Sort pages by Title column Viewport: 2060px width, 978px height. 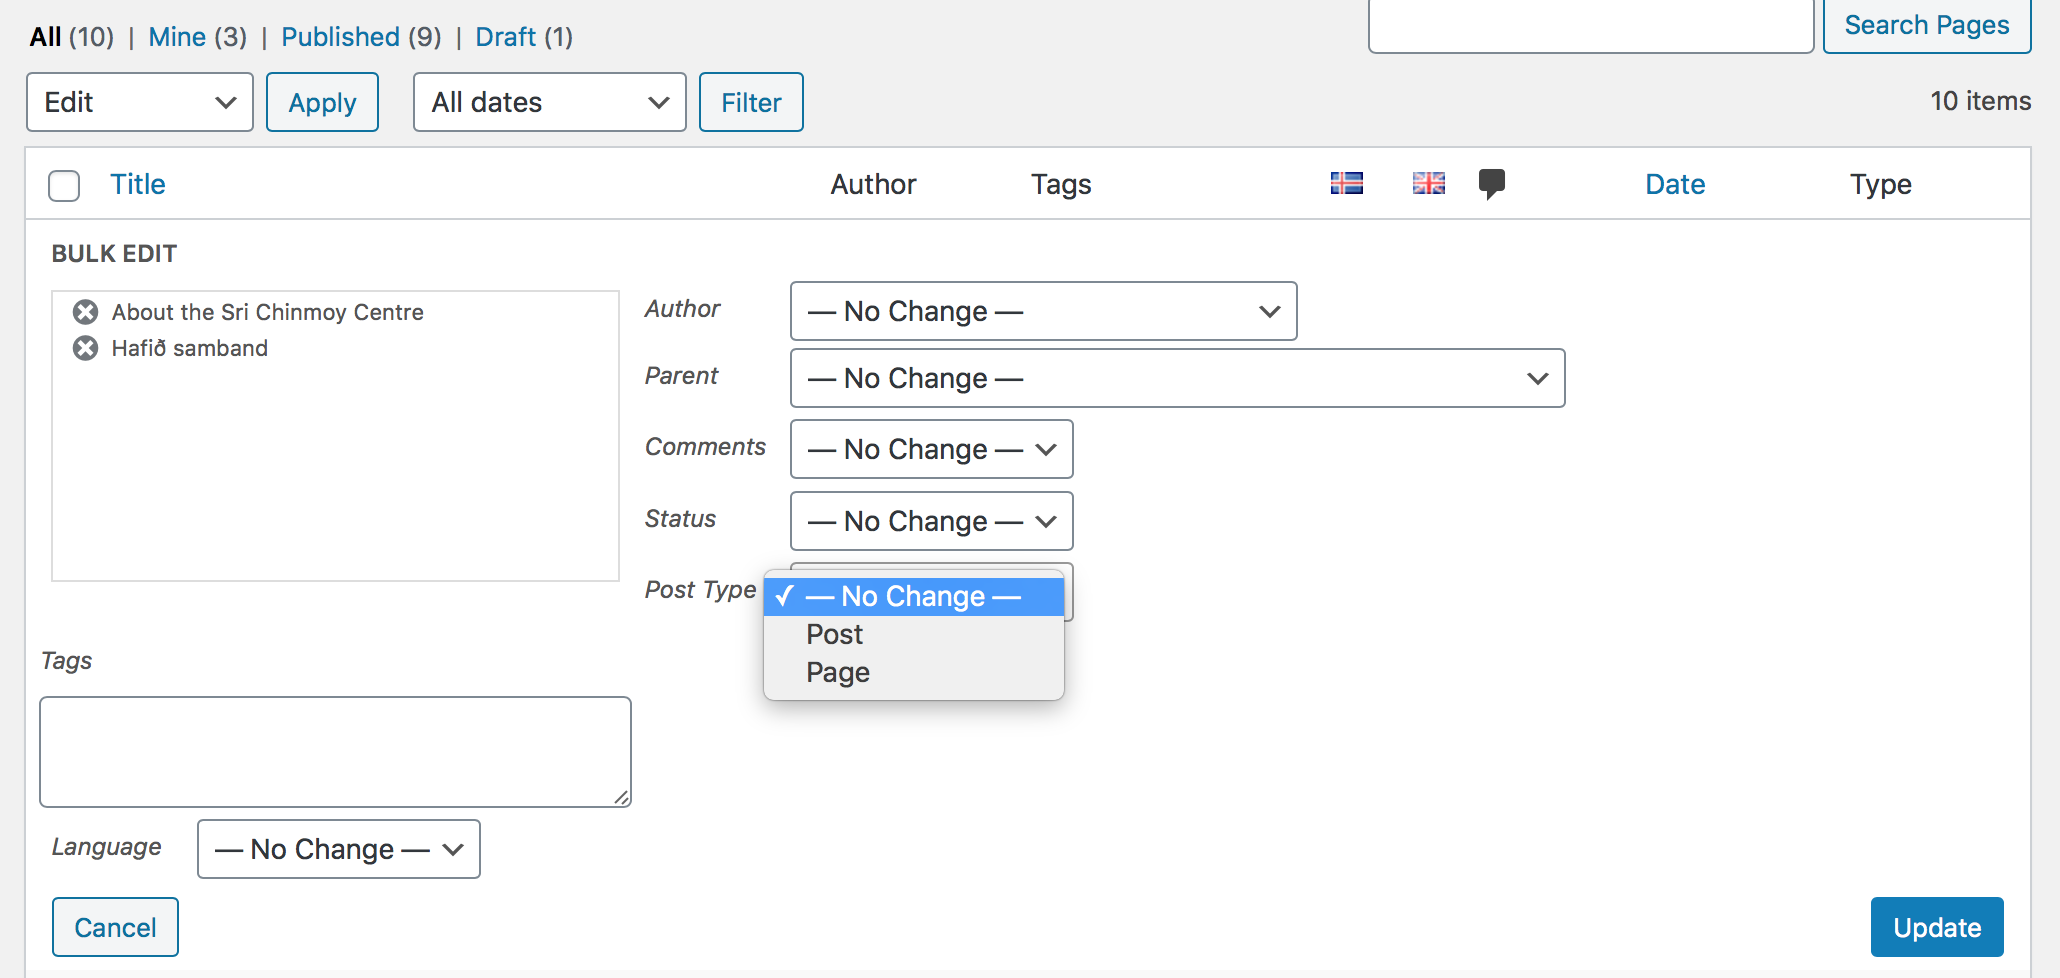[138, 184]
